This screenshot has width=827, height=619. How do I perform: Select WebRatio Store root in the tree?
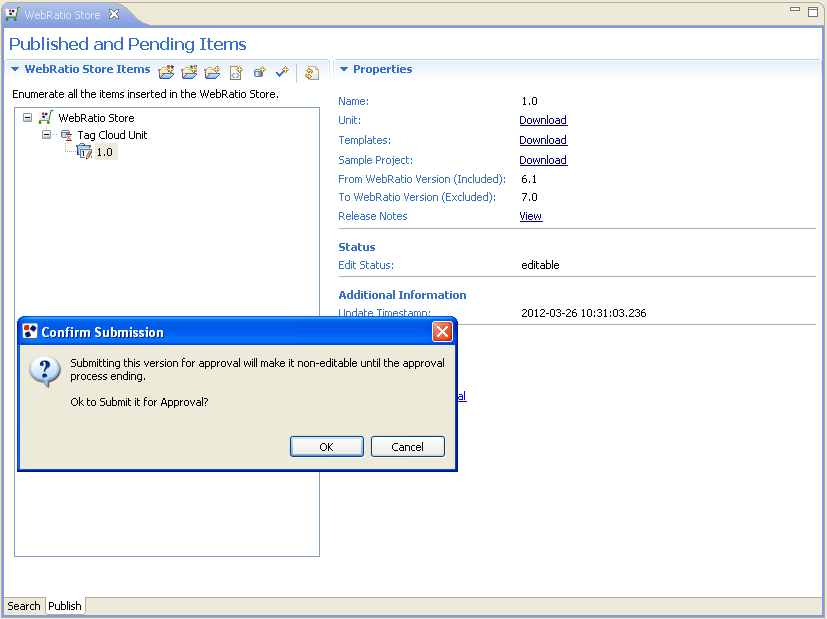click(96, 118)
